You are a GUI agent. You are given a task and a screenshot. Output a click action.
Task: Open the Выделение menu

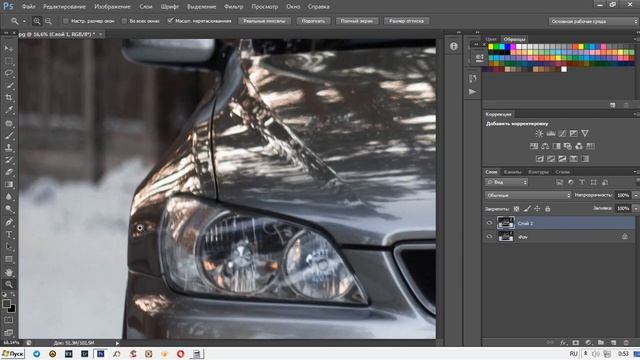click(202, 7)
